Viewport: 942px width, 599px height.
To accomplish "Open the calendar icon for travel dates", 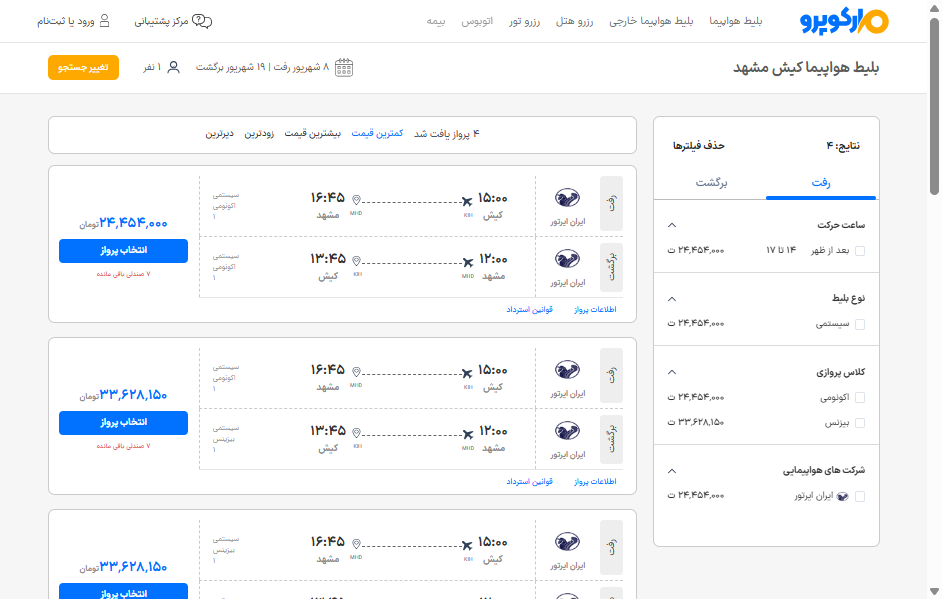I will (x=344, y=67).
